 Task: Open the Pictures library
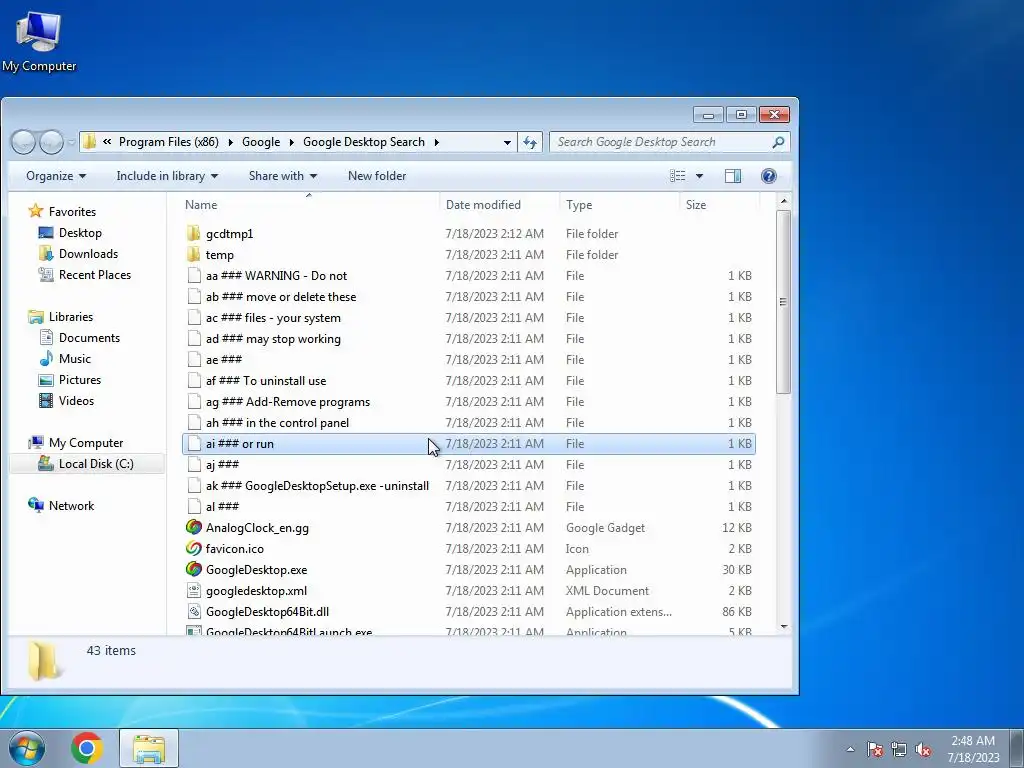coord(80,379)
